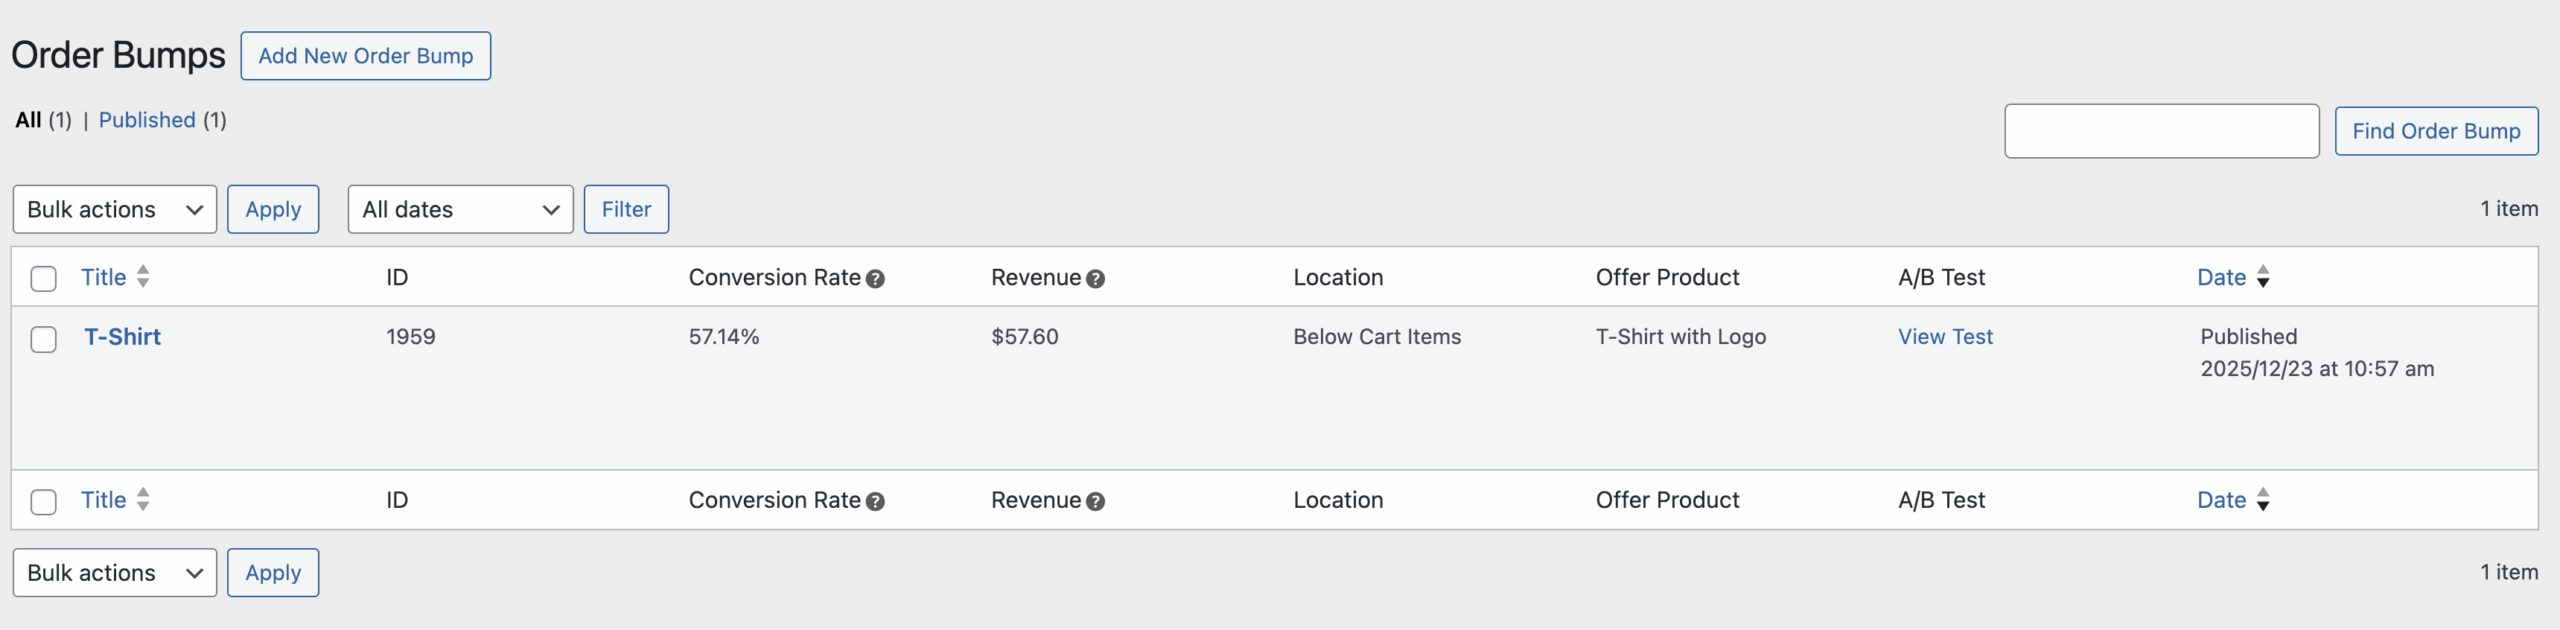2560x630 pixels.
Task: Click the Date sort arrows in footer
Action: [x=2263, y=500]
